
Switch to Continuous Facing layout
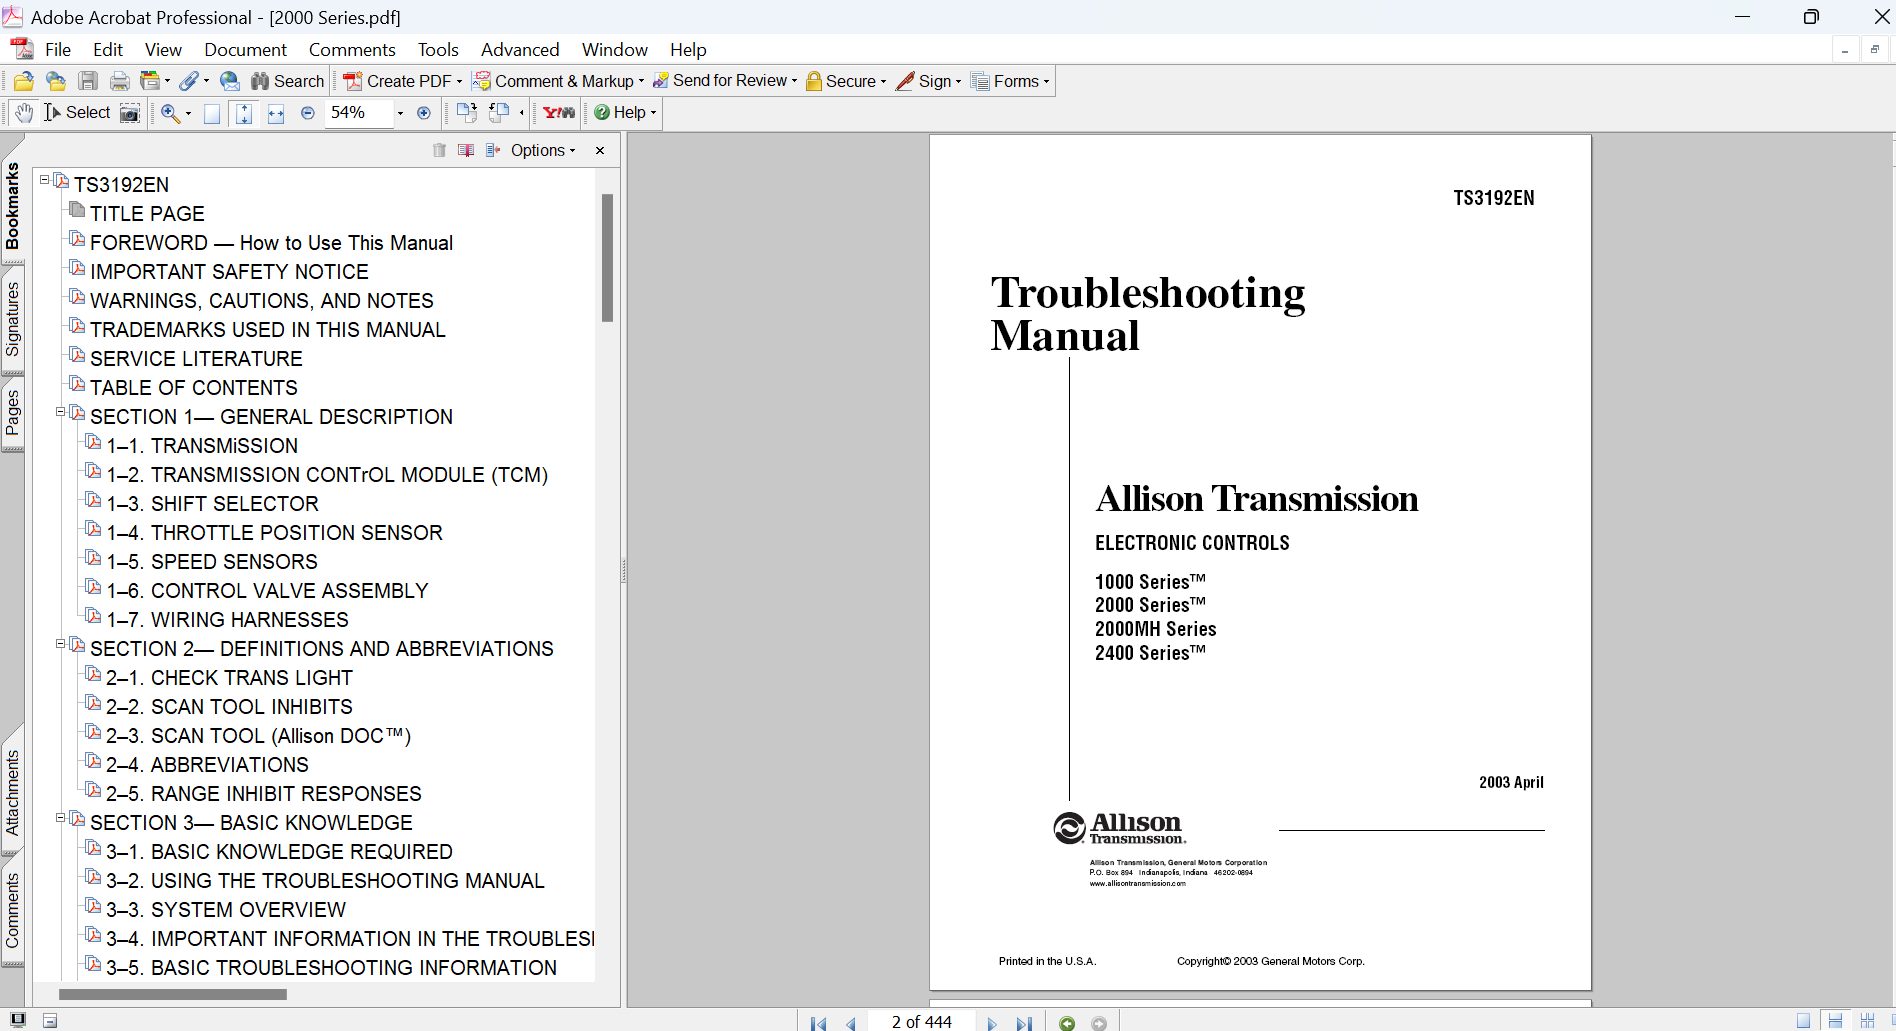click(x=1867, y=1021)
